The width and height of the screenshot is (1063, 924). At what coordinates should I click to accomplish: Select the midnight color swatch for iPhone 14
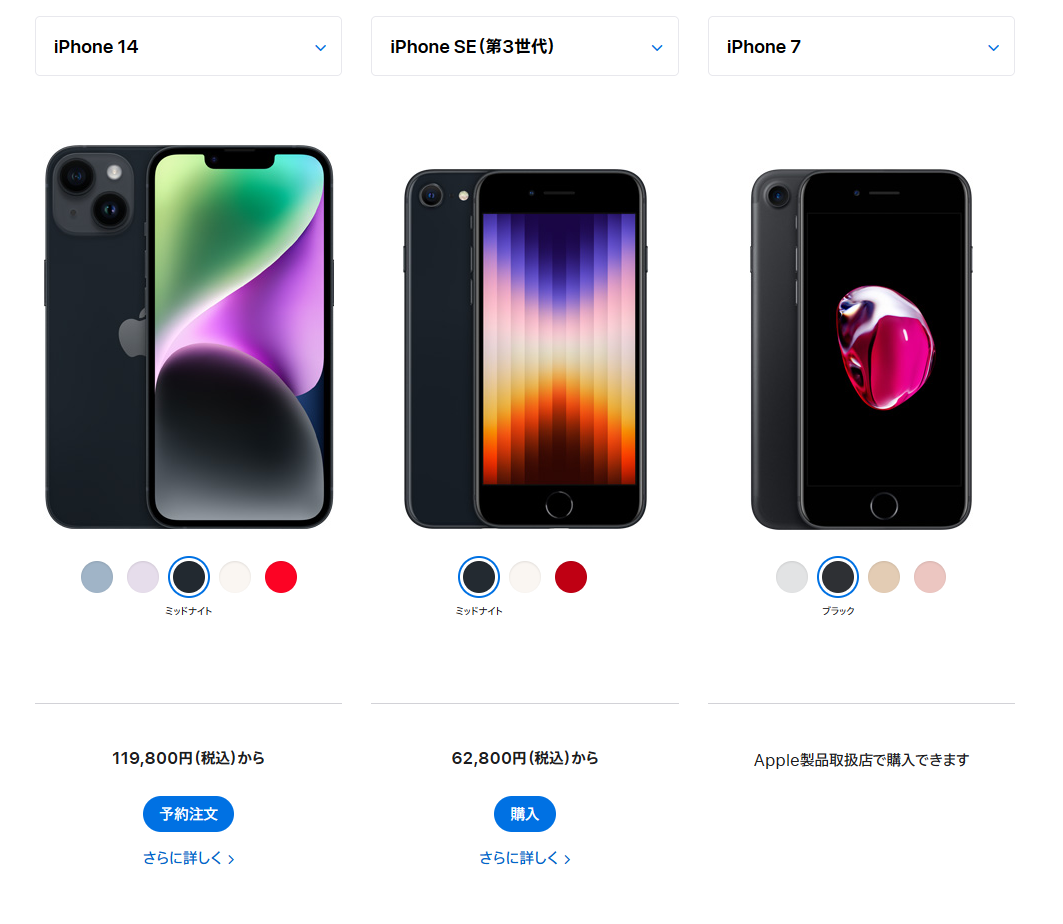click(189, 577)
